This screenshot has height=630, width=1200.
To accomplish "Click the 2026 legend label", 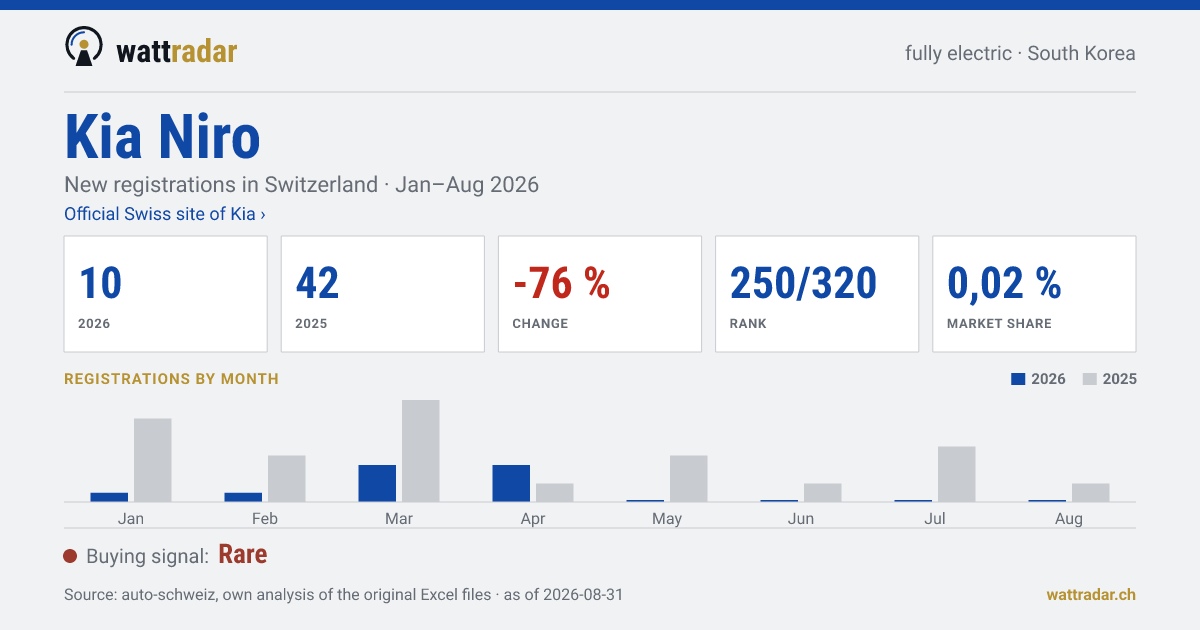I will [1048, 379].
